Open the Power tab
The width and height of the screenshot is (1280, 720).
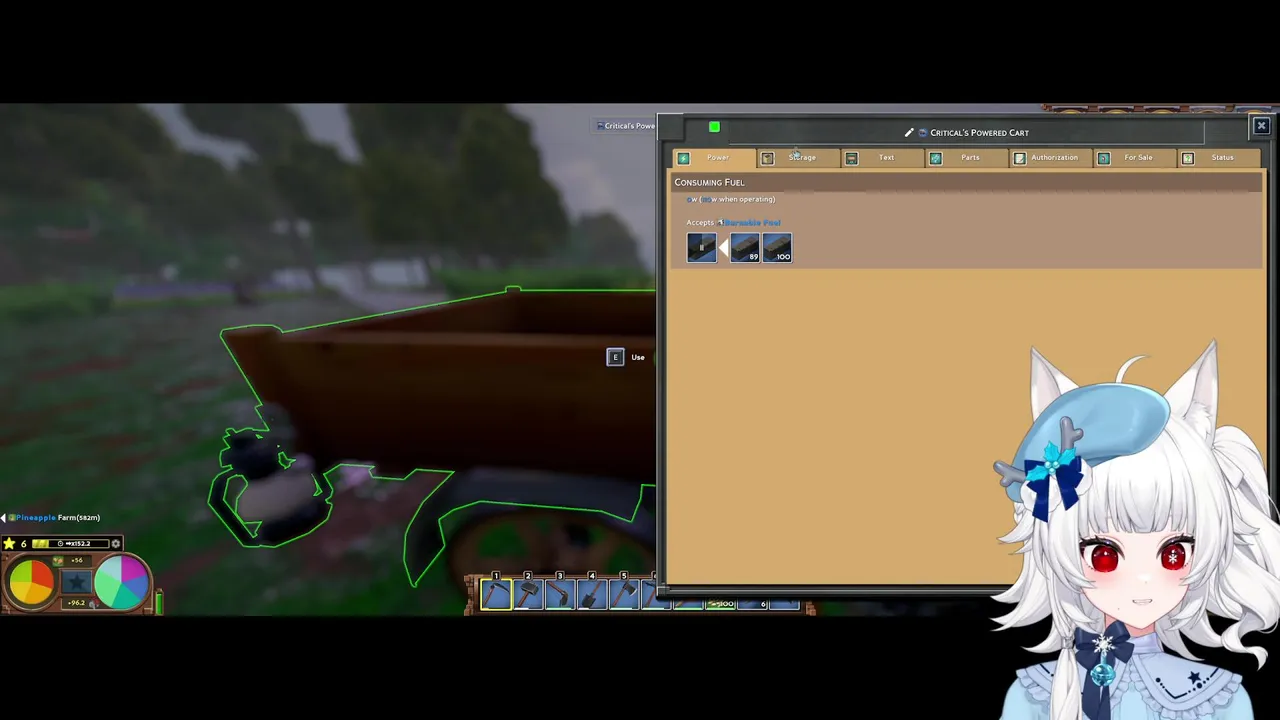coord(714,158)
